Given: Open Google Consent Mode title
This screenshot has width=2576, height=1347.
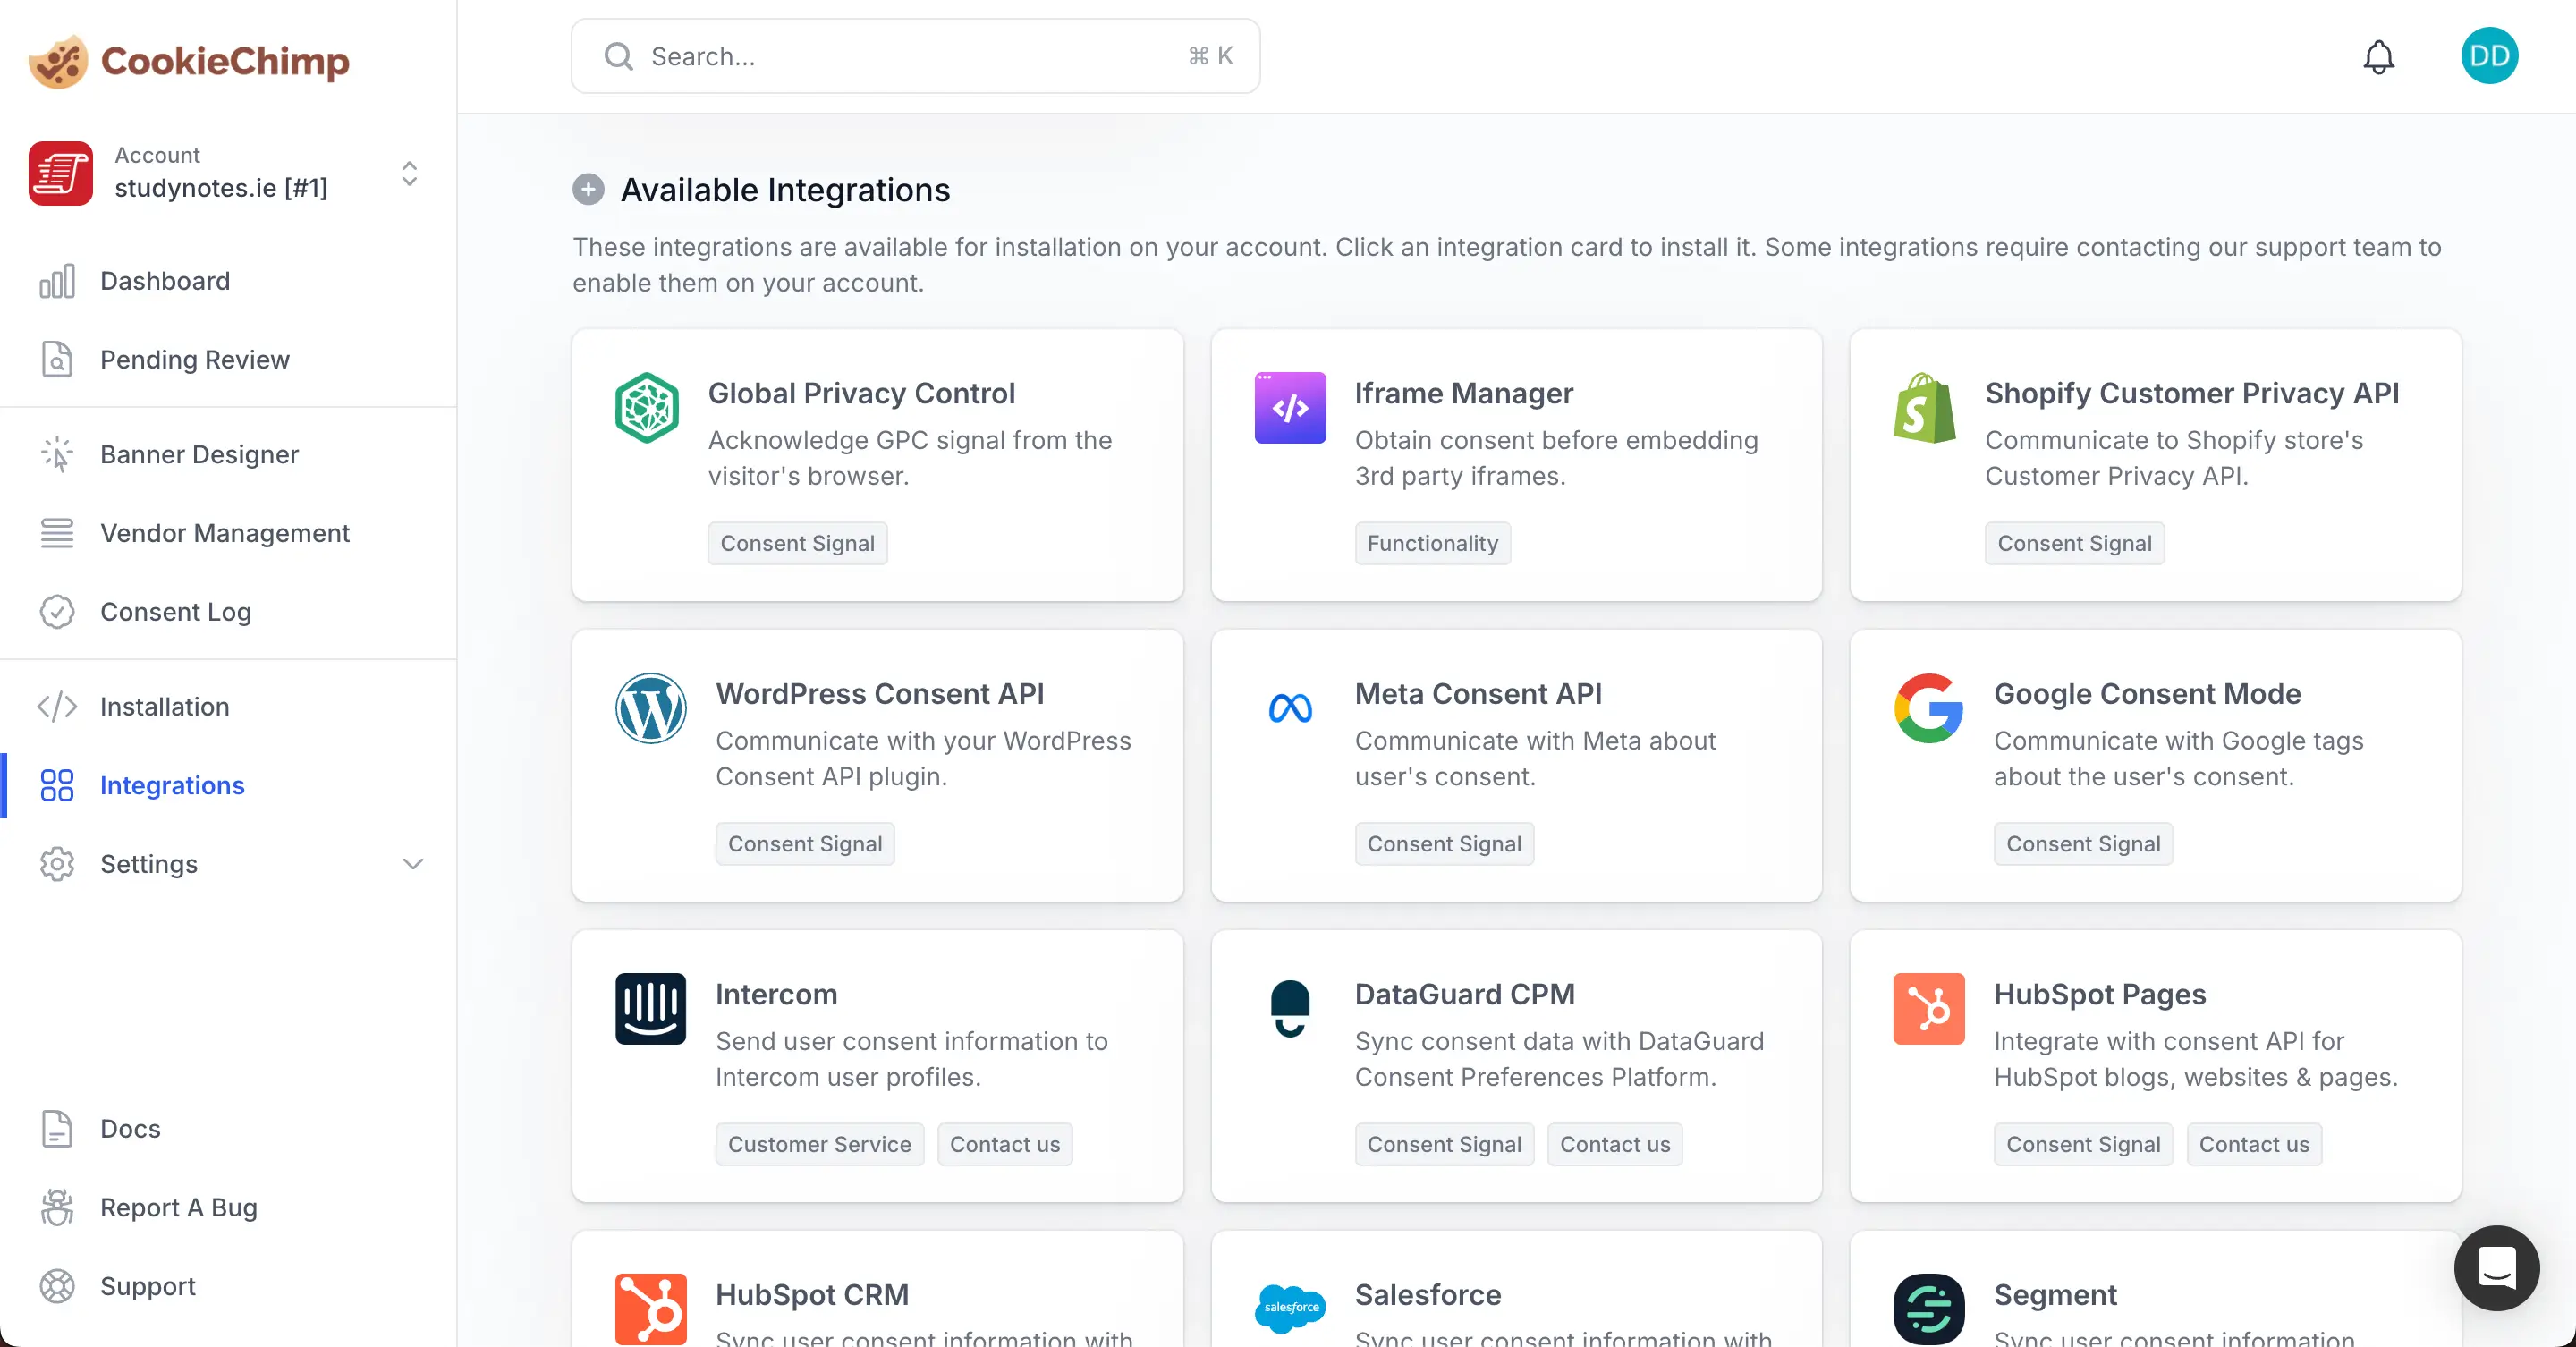Looking at the screenshot, I should [2147, 693].
